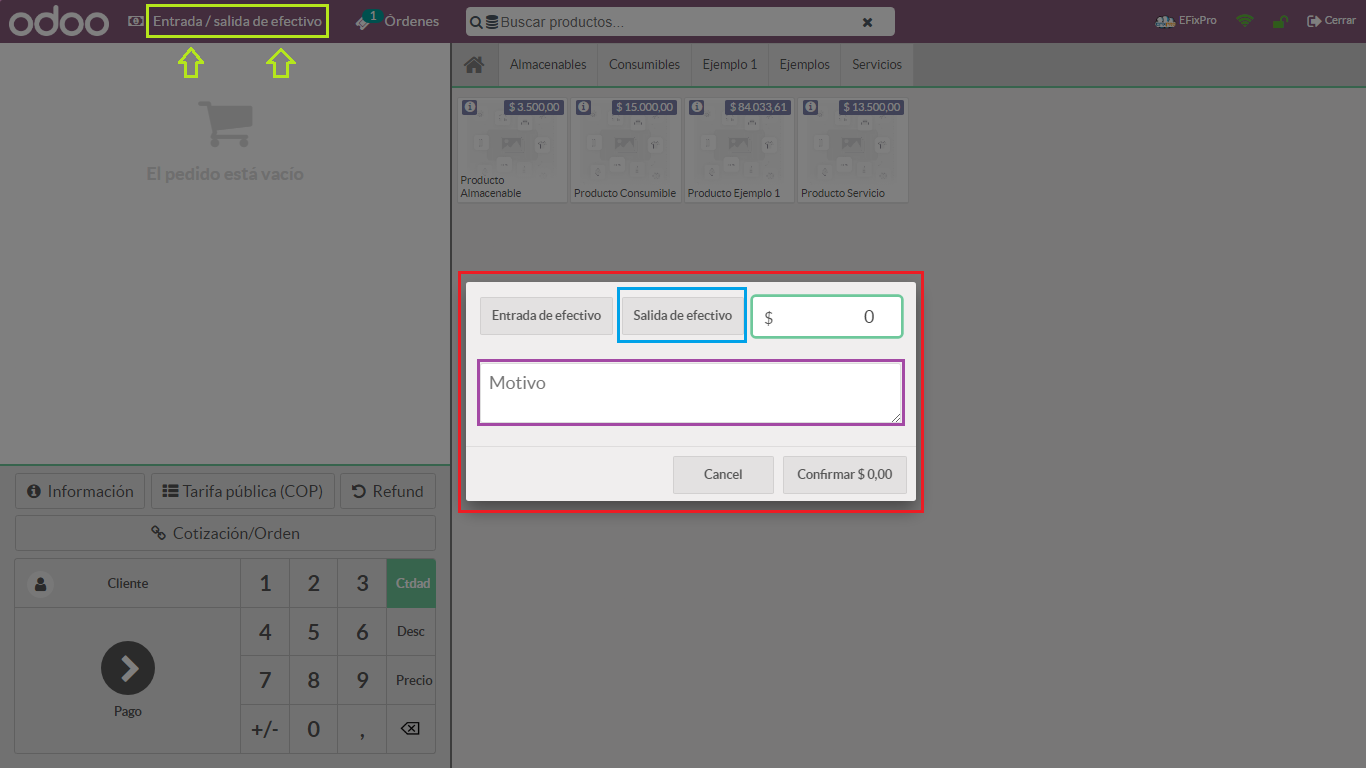Click the Motivo text area
Screen dimensions: 1366x768
(691, 393)
